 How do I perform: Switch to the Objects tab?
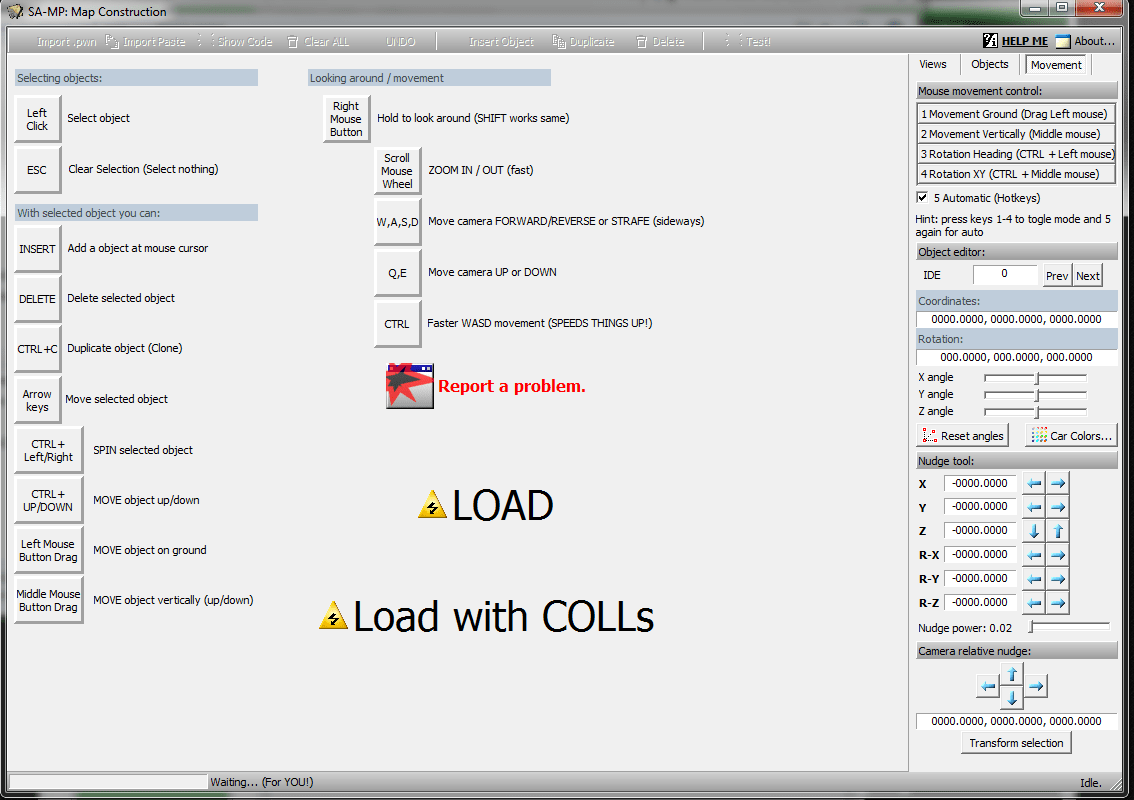coord(989,64)
